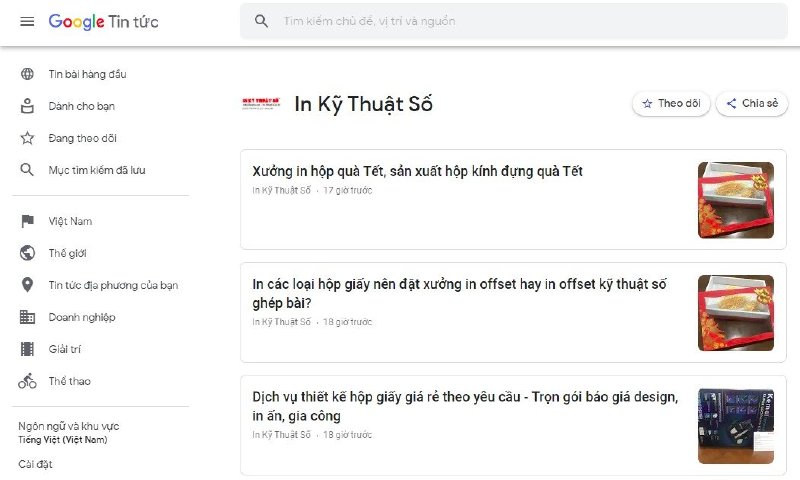The height and width of the screenshot is (480, 800).
Task: Click the bicycle icon for Thể thao
Action: (27, 381)
